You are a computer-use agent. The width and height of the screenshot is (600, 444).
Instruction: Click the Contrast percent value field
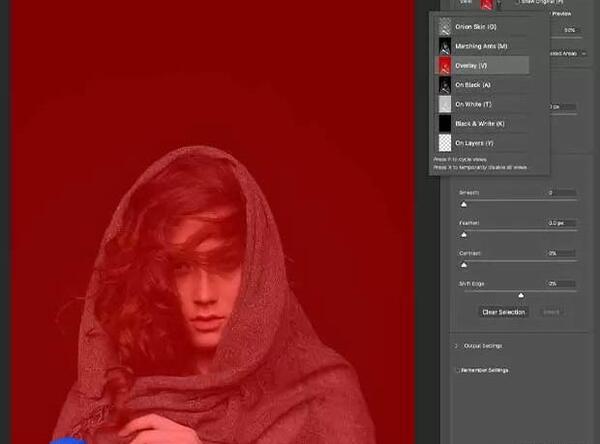pyautogui.click(x=561, y=253)
